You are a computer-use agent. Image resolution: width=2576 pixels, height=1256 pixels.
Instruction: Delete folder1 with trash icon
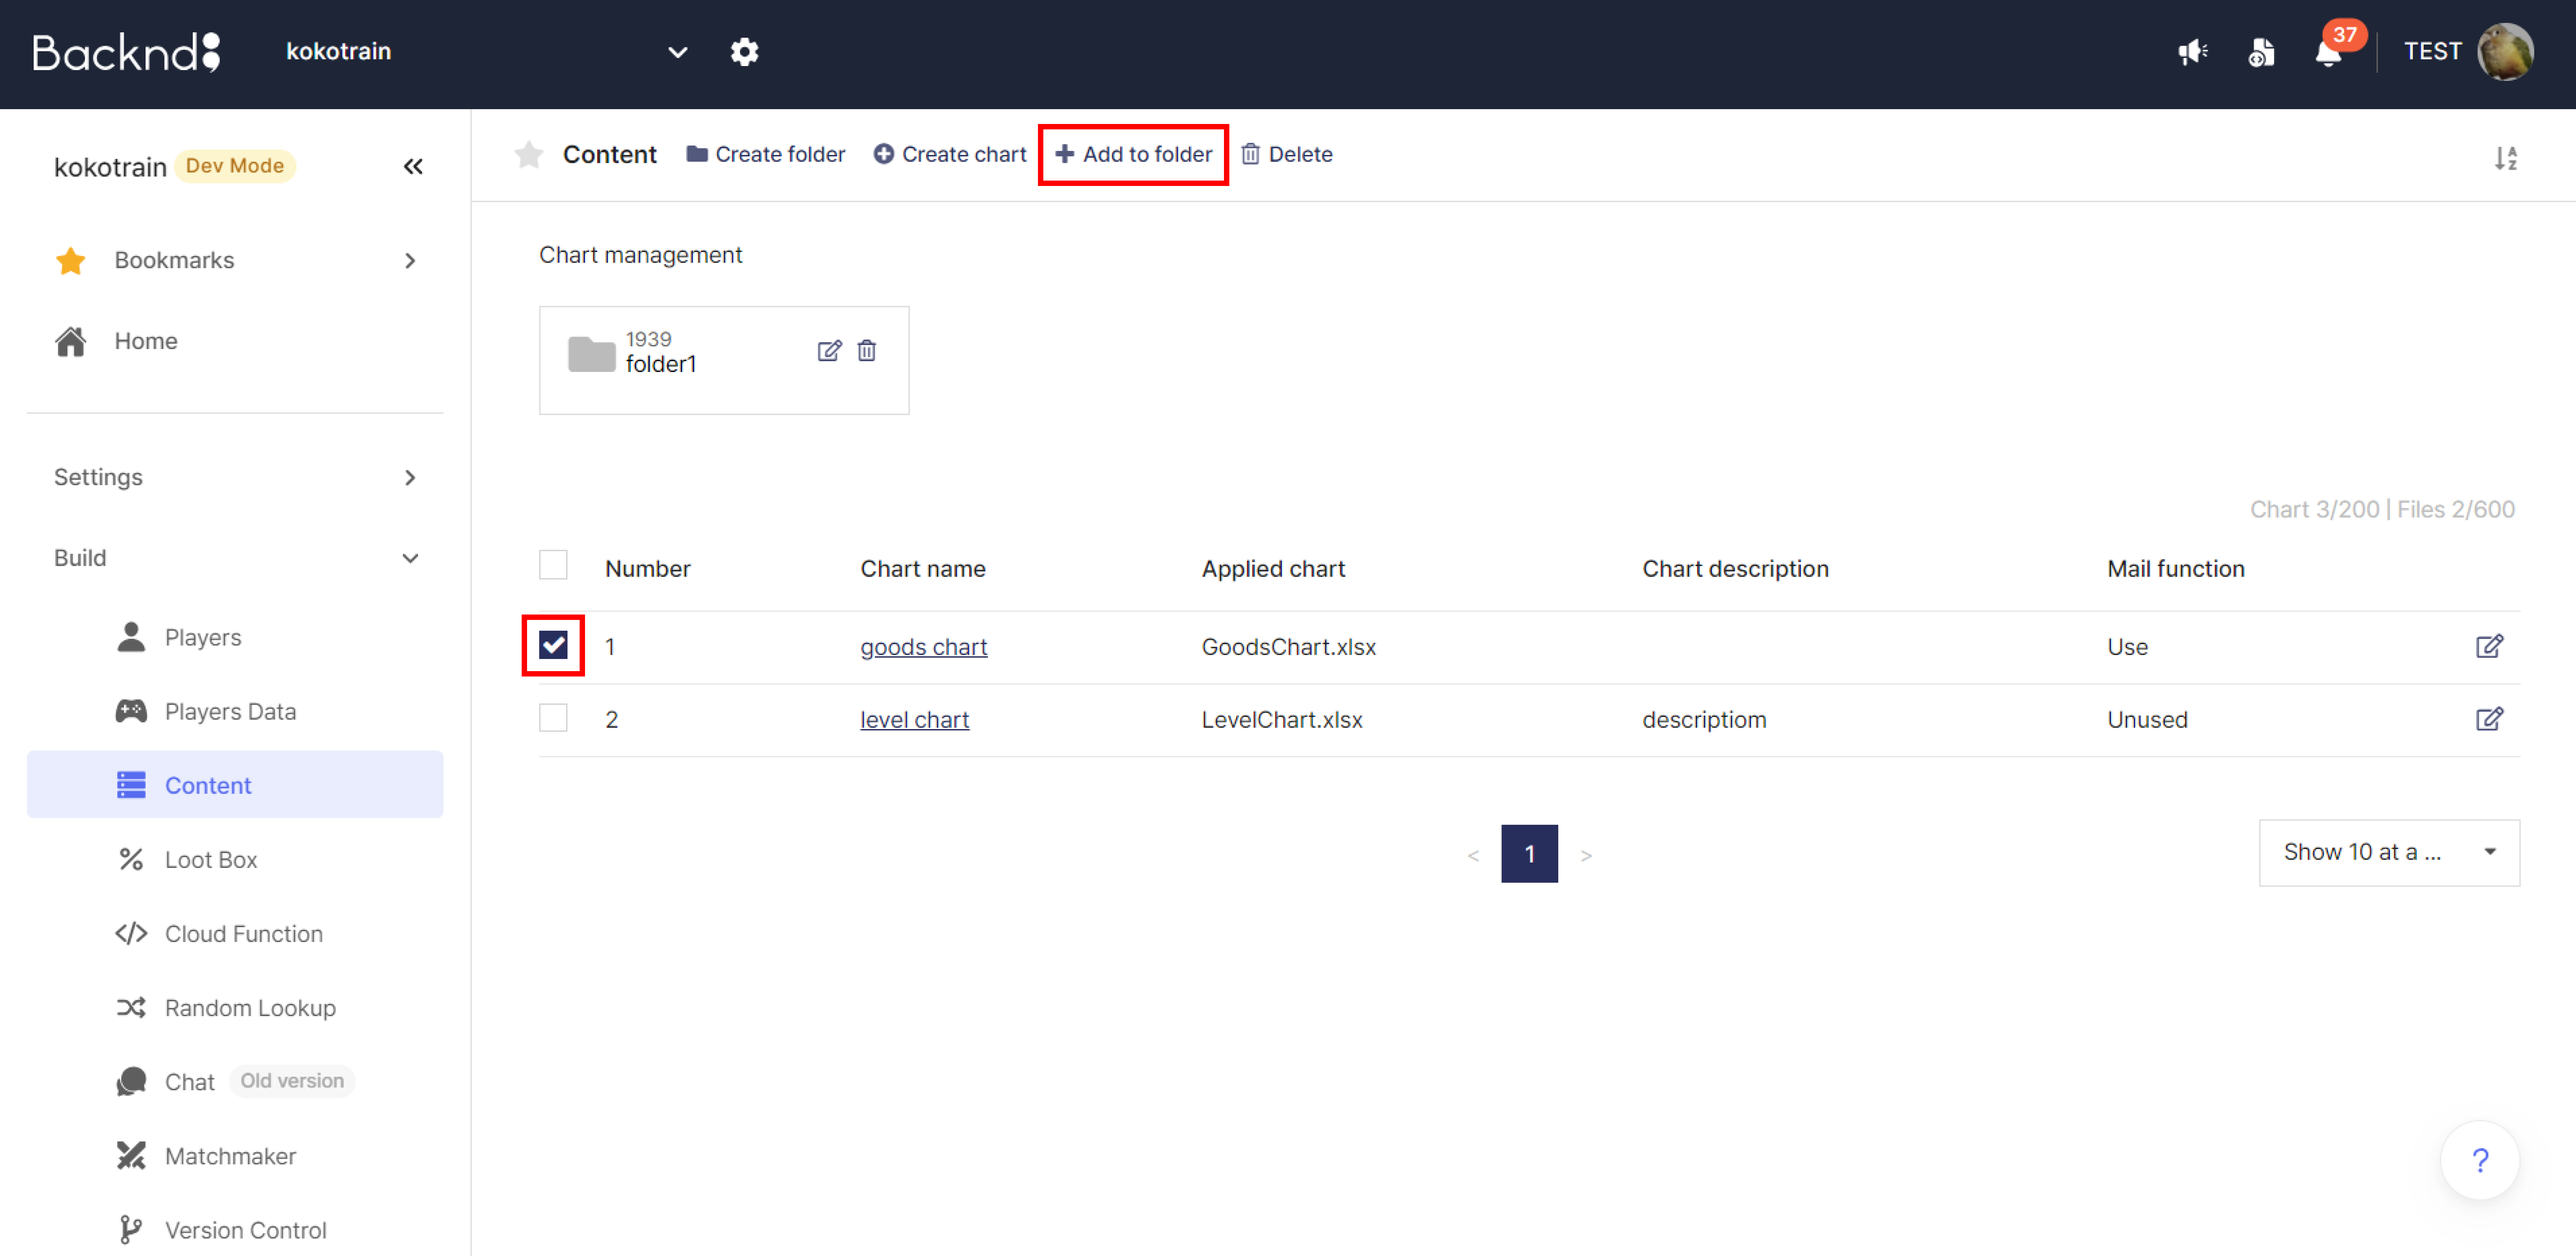coord(867,351)
